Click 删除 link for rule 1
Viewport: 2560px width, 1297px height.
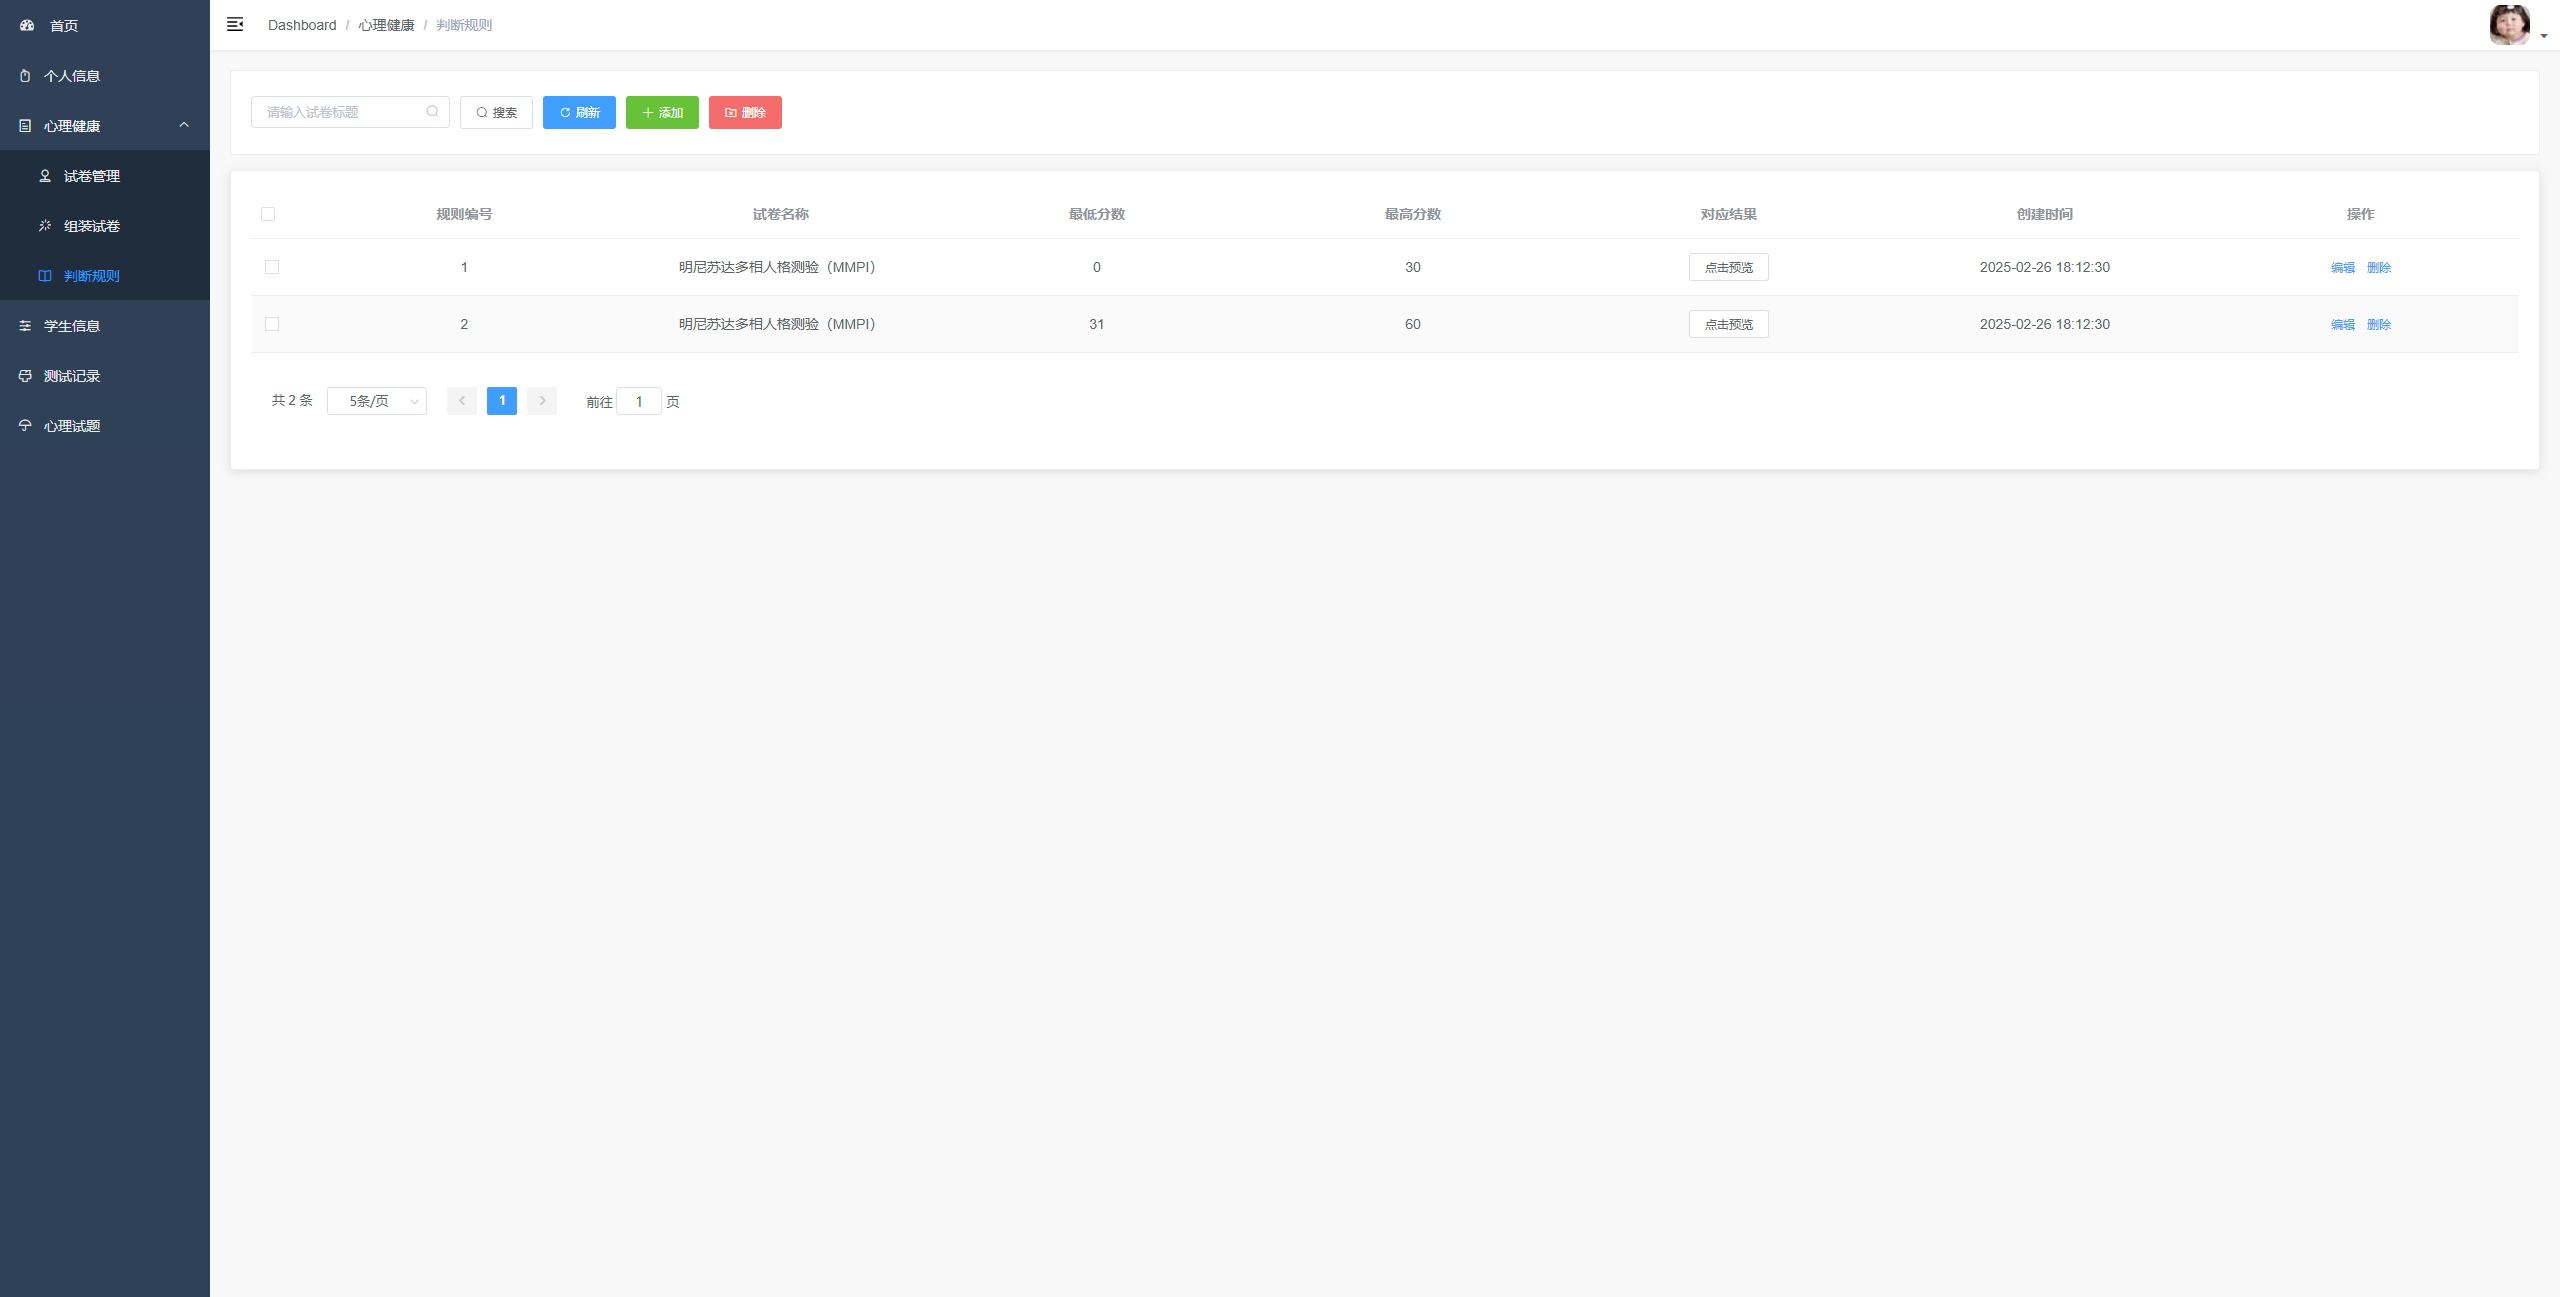2378,267
